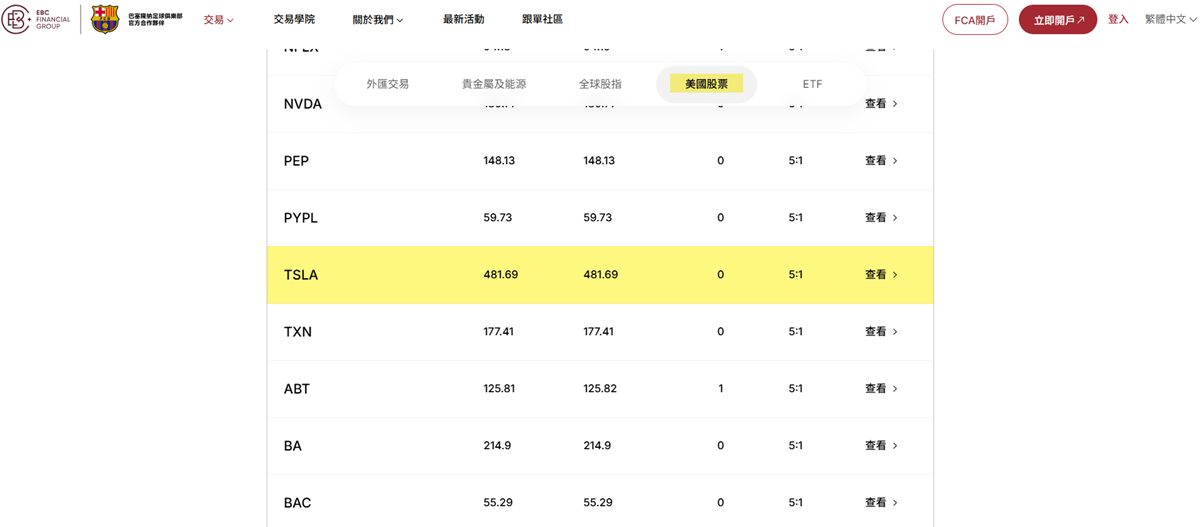Click 查看 link in TXN row
The width and height of the screenshot is (1200, 527).
point(881,332)
